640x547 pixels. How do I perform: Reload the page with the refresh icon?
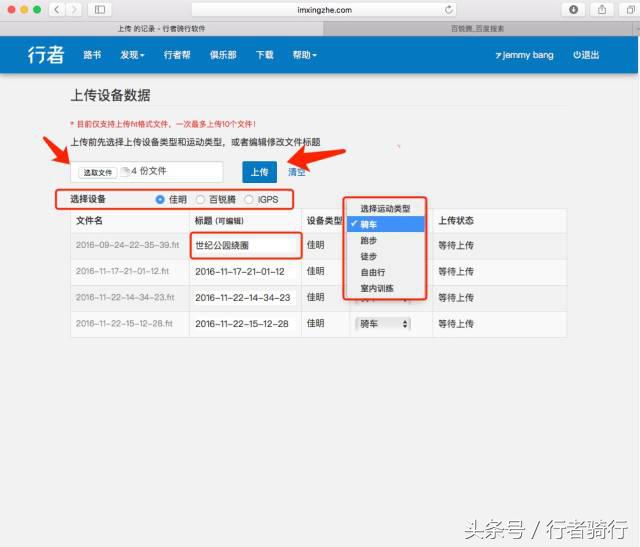tap(449, 10)
